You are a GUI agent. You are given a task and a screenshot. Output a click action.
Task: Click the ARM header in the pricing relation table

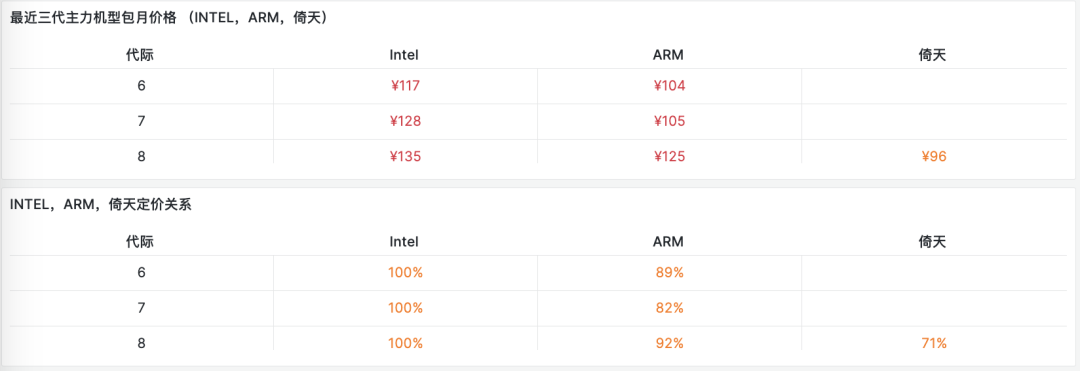coord(668,242)
